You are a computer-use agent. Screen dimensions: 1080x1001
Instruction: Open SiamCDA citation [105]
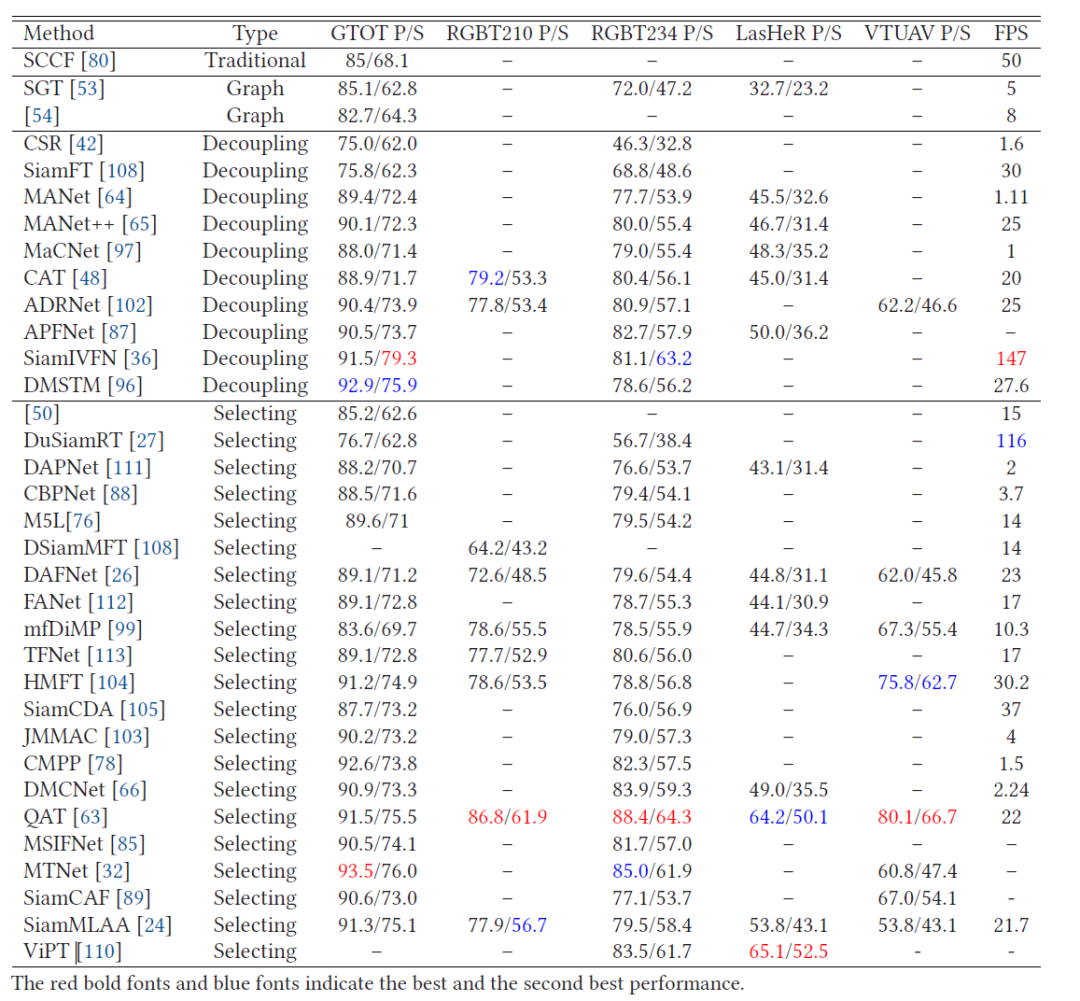pos(143,709)
